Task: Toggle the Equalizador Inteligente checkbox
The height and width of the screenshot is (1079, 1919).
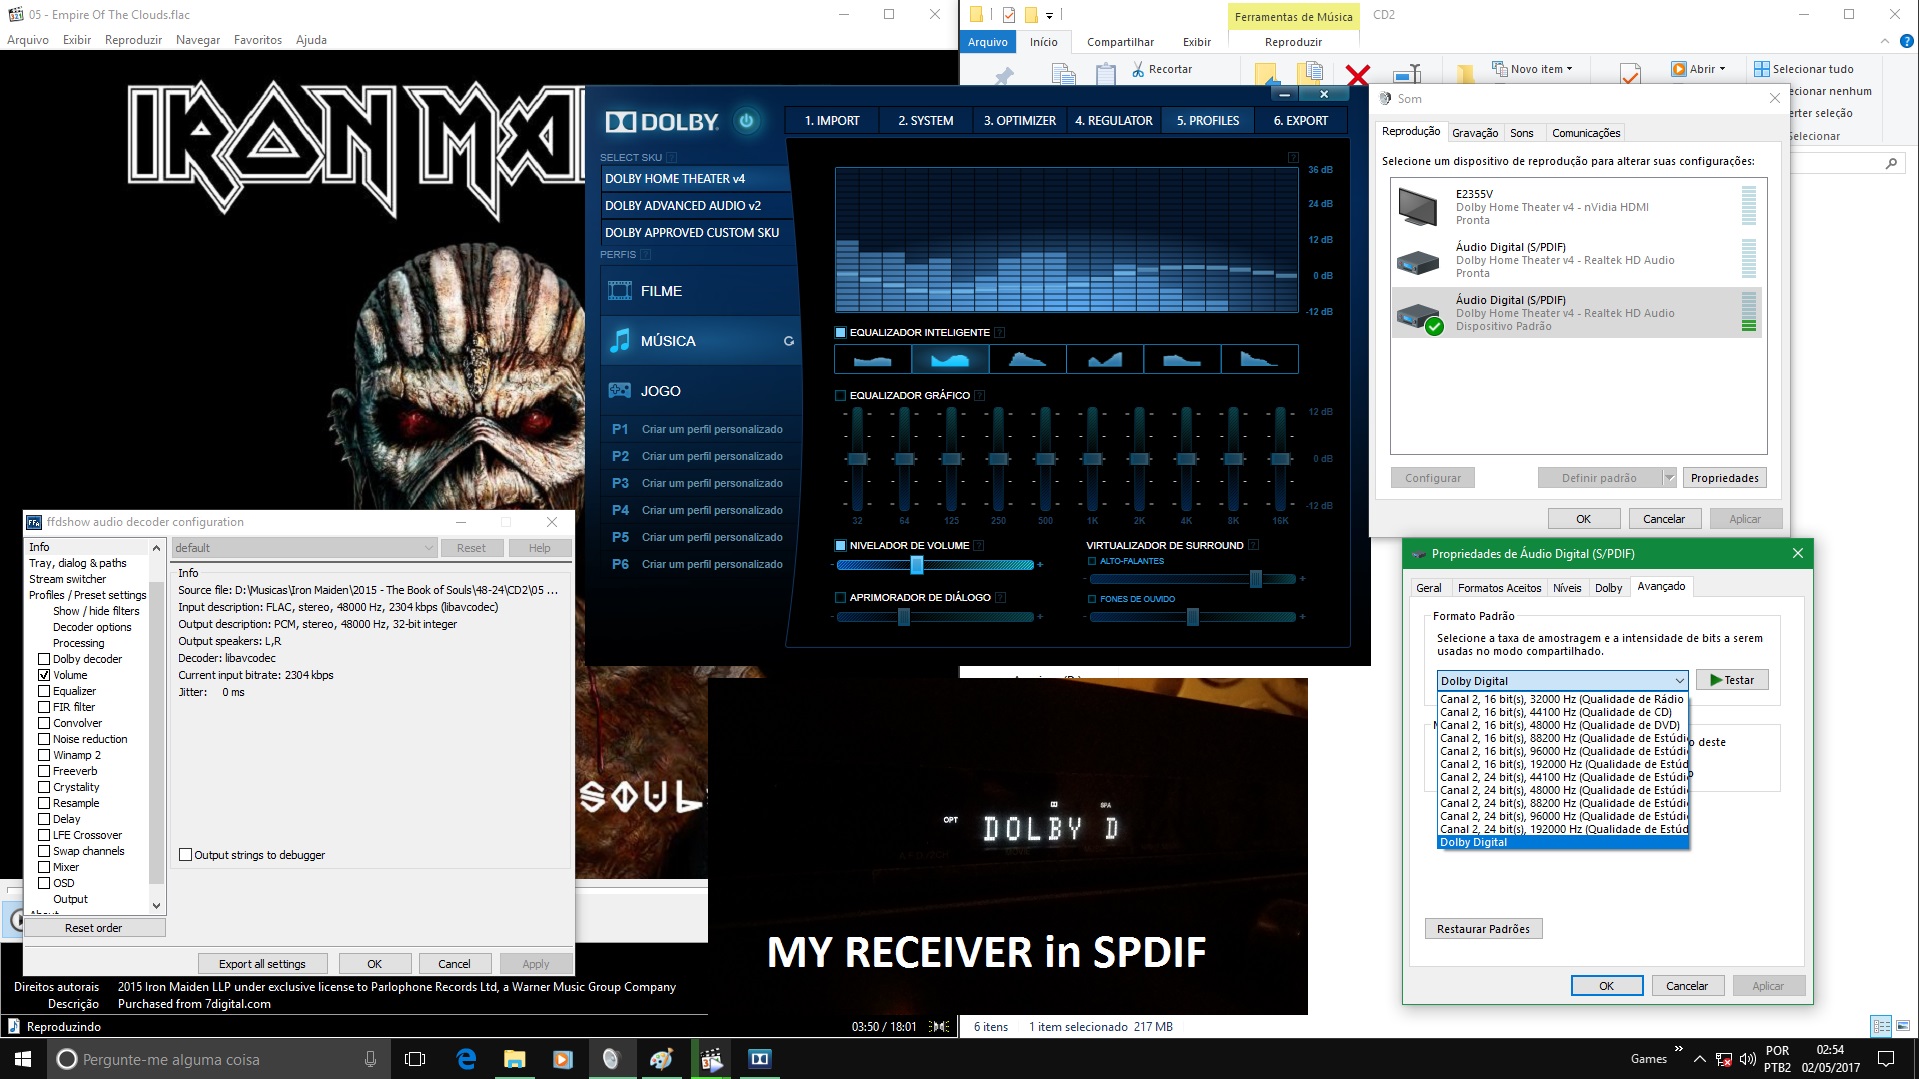Action: (x=838, y=332)
